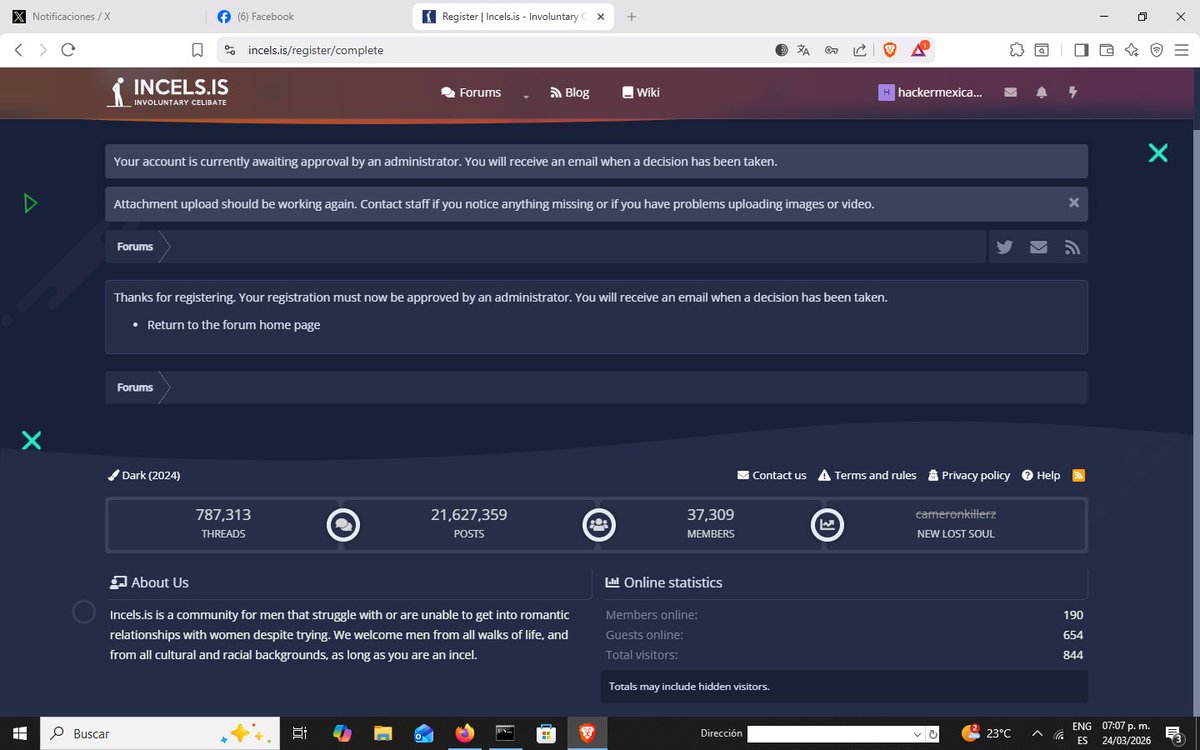Viewport: 1200px width, 750px height.
Task: Open Brave Shields lion icon
Action: (x=890, y=50)
